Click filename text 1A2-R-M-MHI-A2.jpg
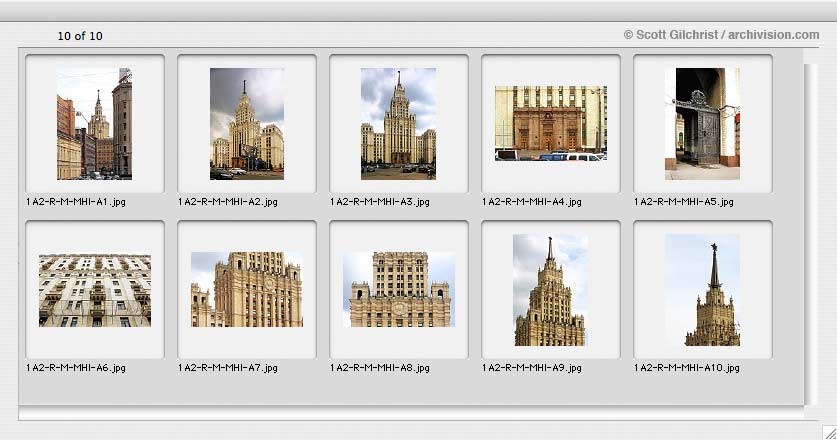The height and width of the screenshot is (440, 837). click(228, 202)
